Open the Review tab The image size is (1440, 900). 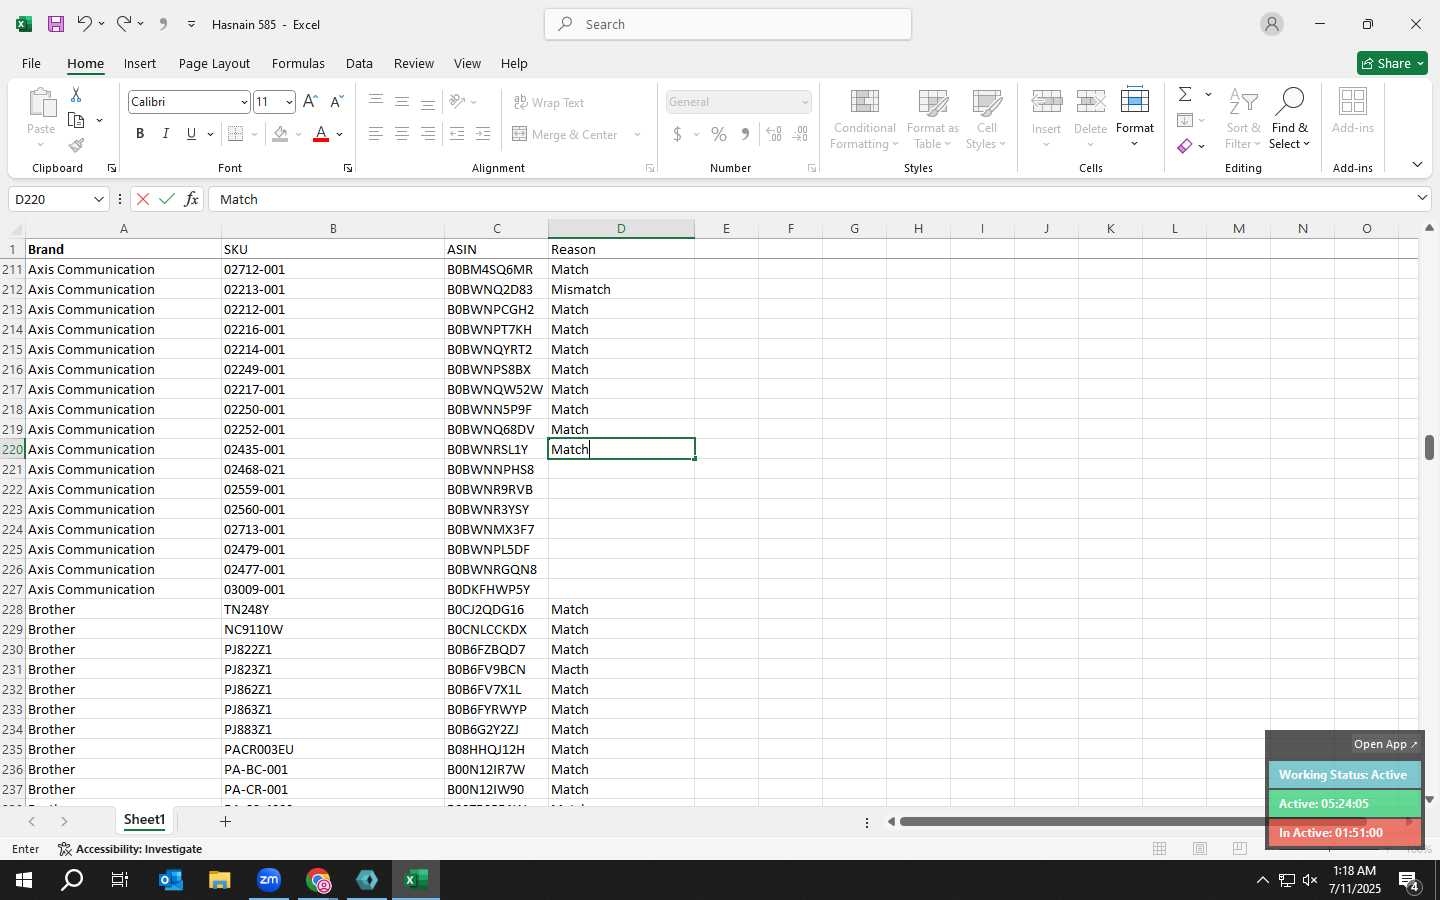(414, 63)
